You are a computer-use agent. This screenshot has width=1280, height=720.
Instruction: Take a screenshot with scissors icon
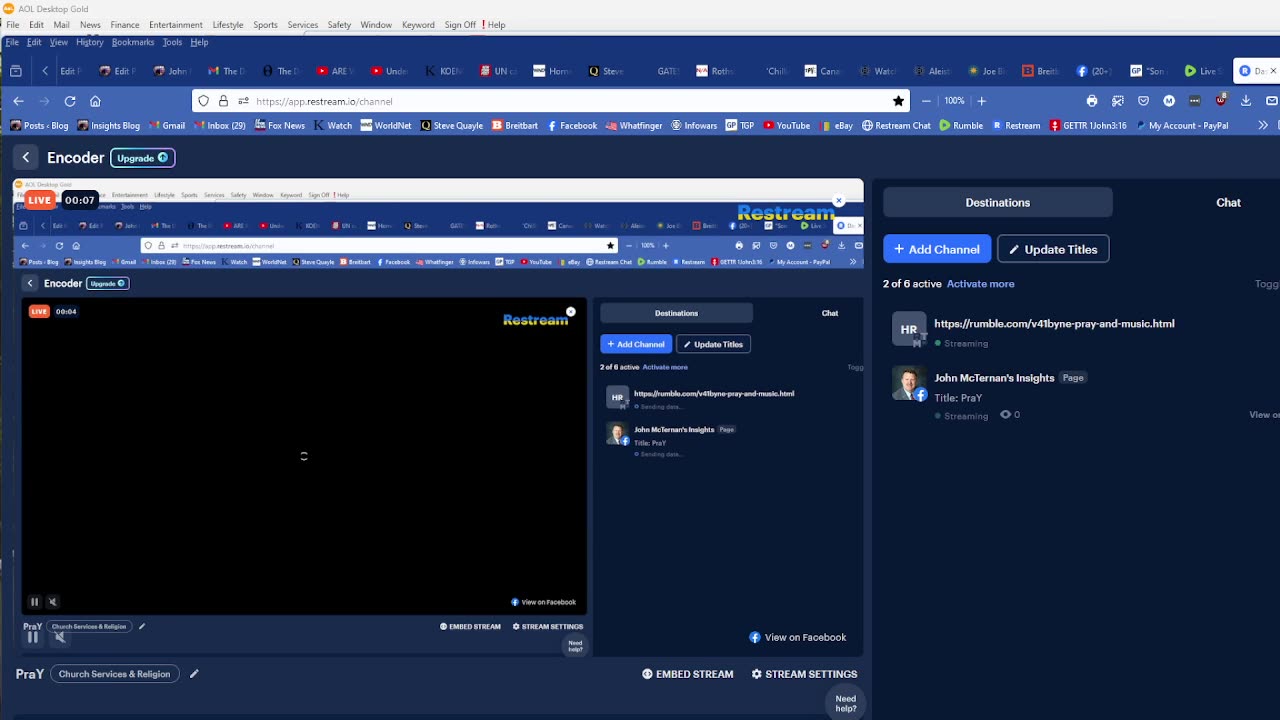coord(1118,101)
